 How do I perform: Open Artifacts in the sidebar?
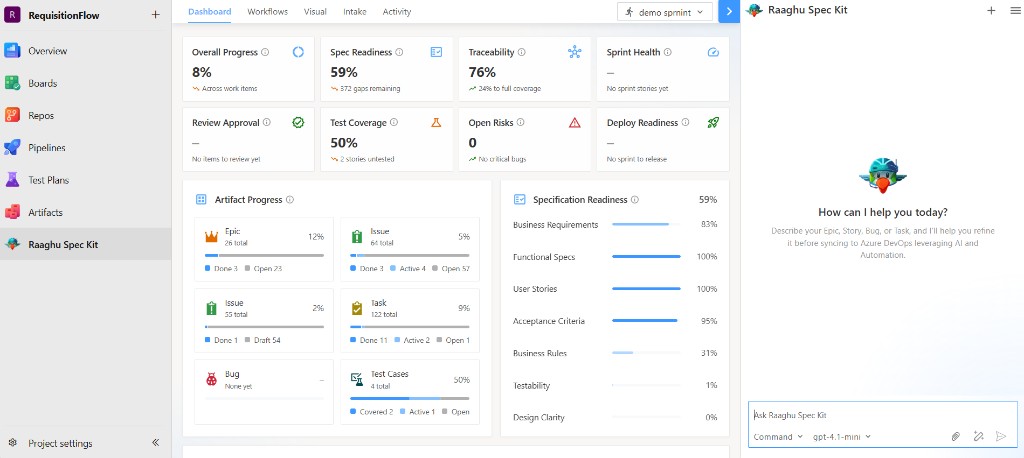coord(86,212)
